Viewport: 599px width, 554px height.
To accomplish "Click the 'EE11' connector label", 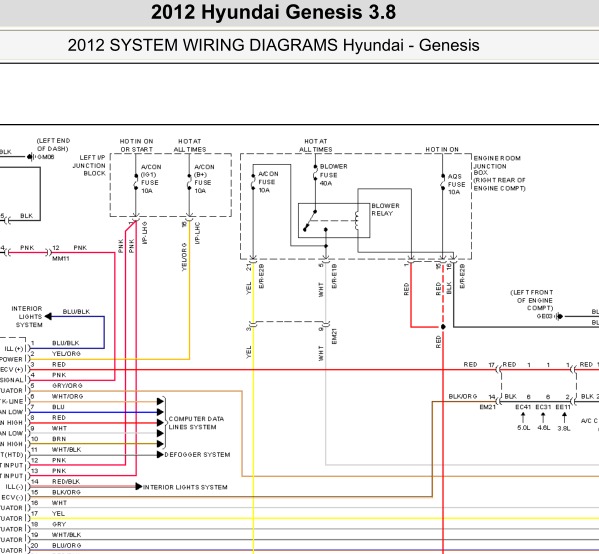I will tap(563, 407).
